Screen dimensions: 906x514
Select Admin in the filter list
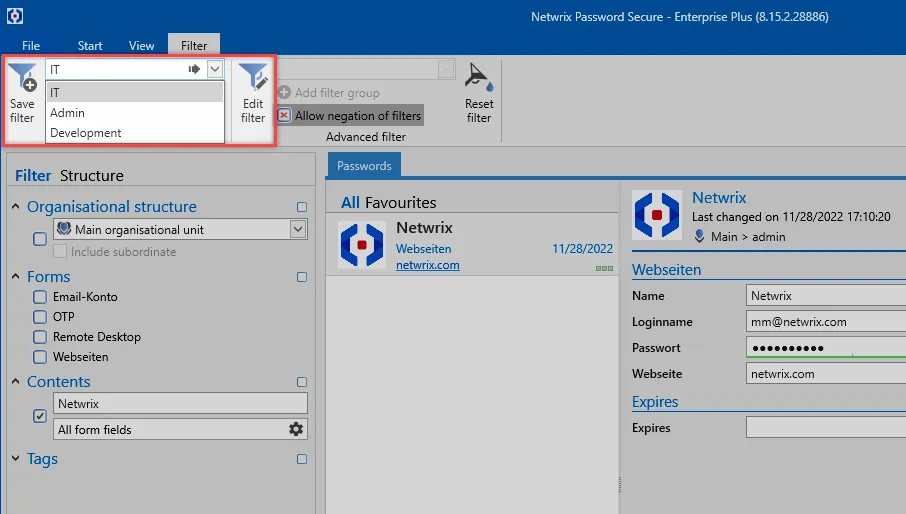tap(135, 113)
